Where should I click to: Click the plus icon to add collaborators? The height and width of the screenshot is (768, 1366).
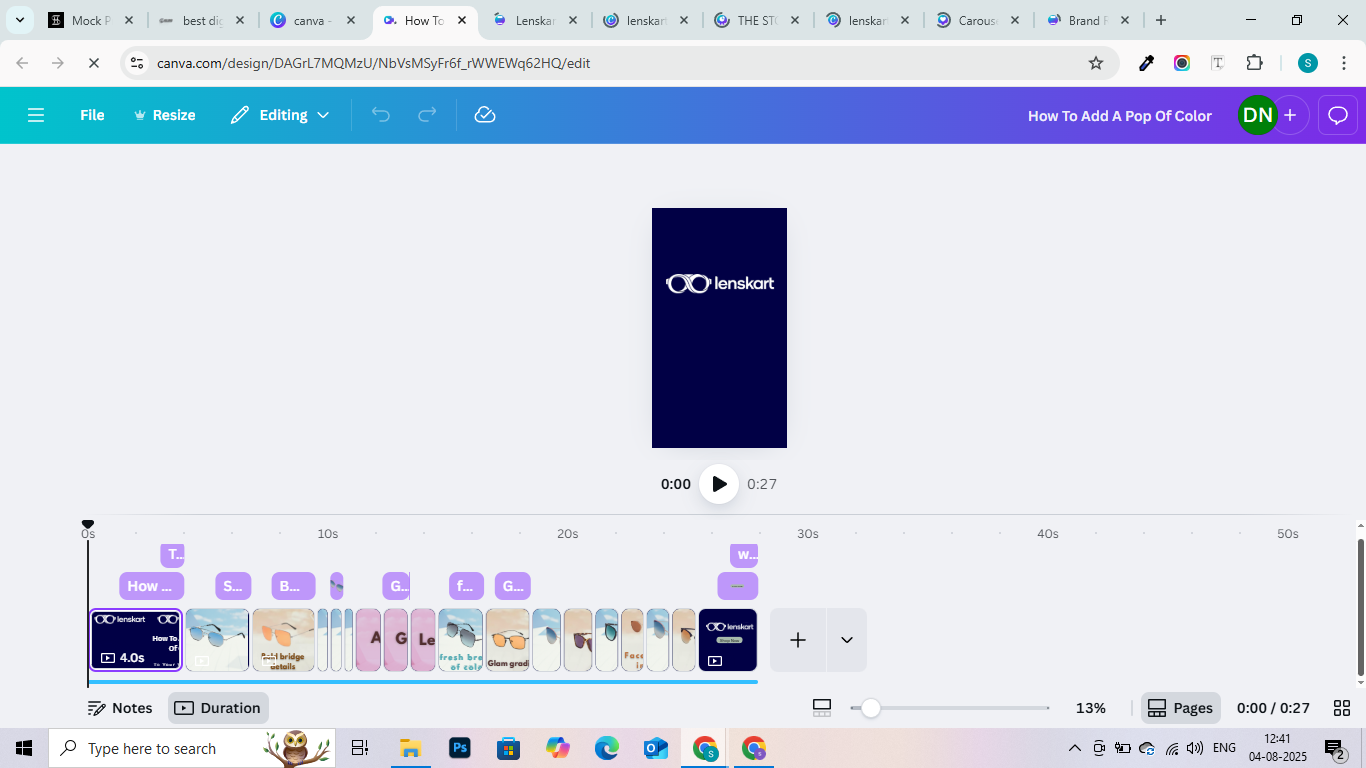tap(1290, 115)
